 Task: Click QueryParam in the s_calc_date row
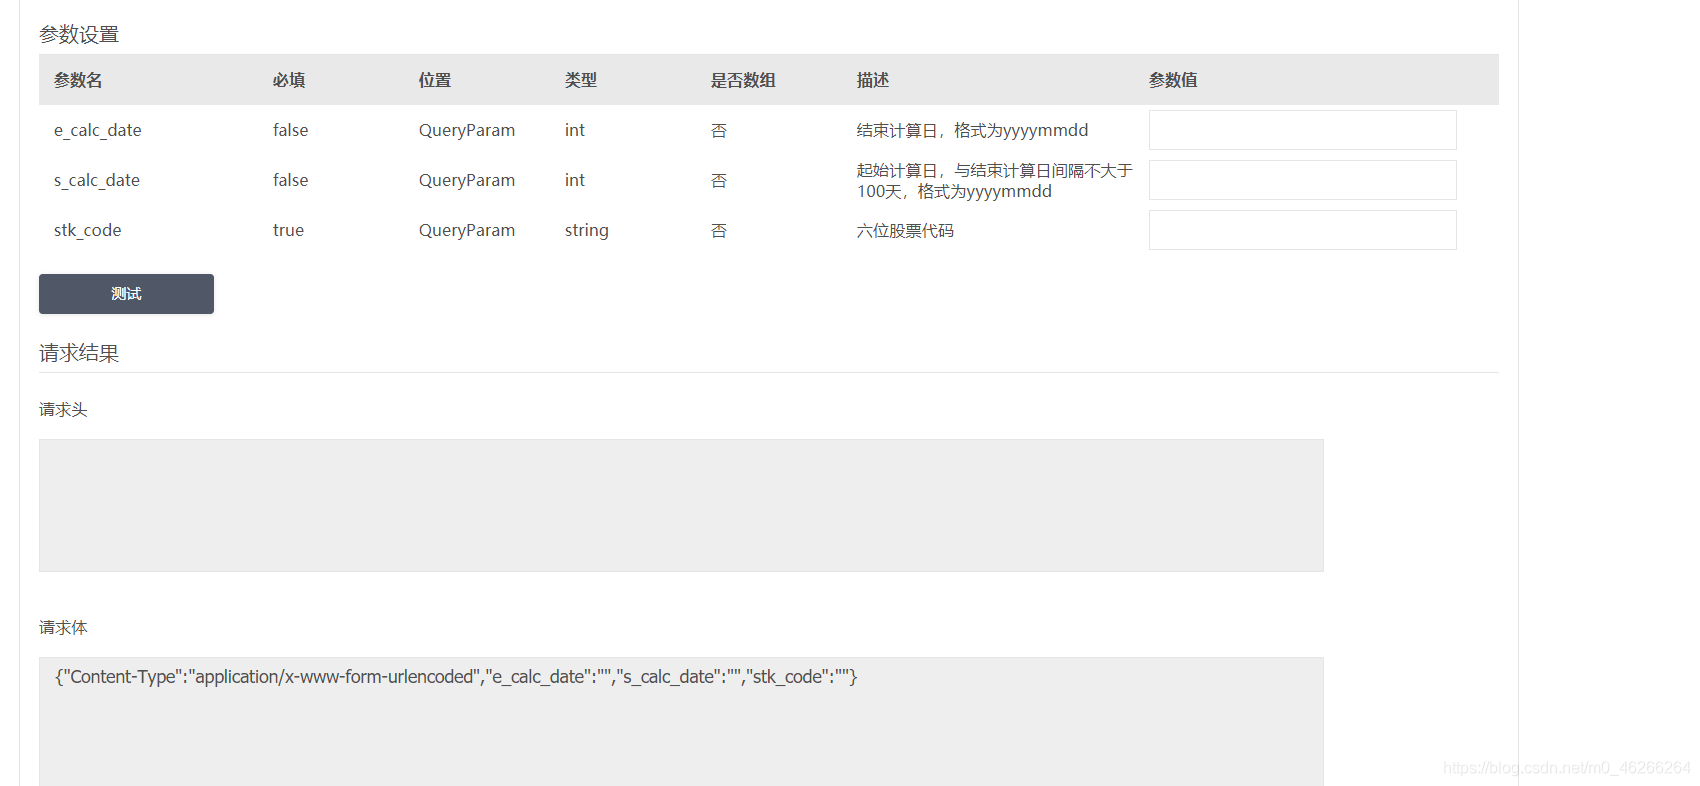(467, 180)
